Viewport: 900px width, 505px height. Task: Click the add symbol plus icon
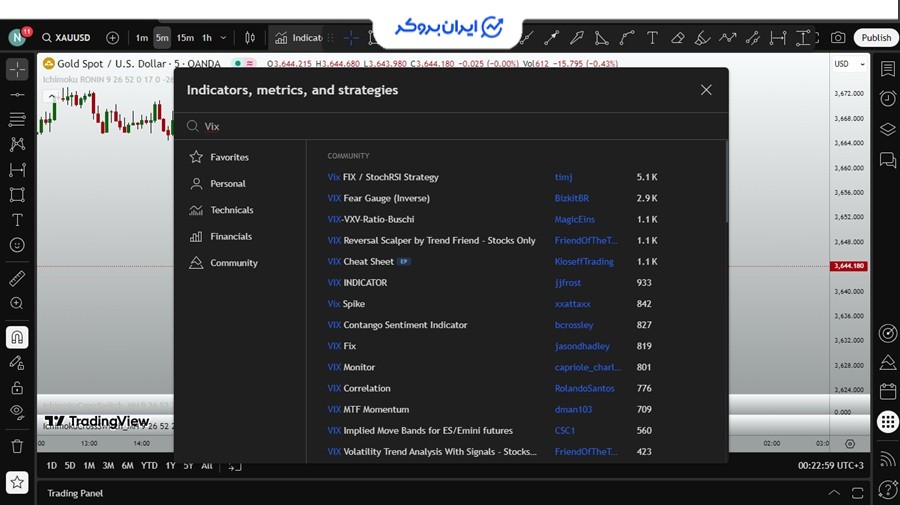(112, 38)
